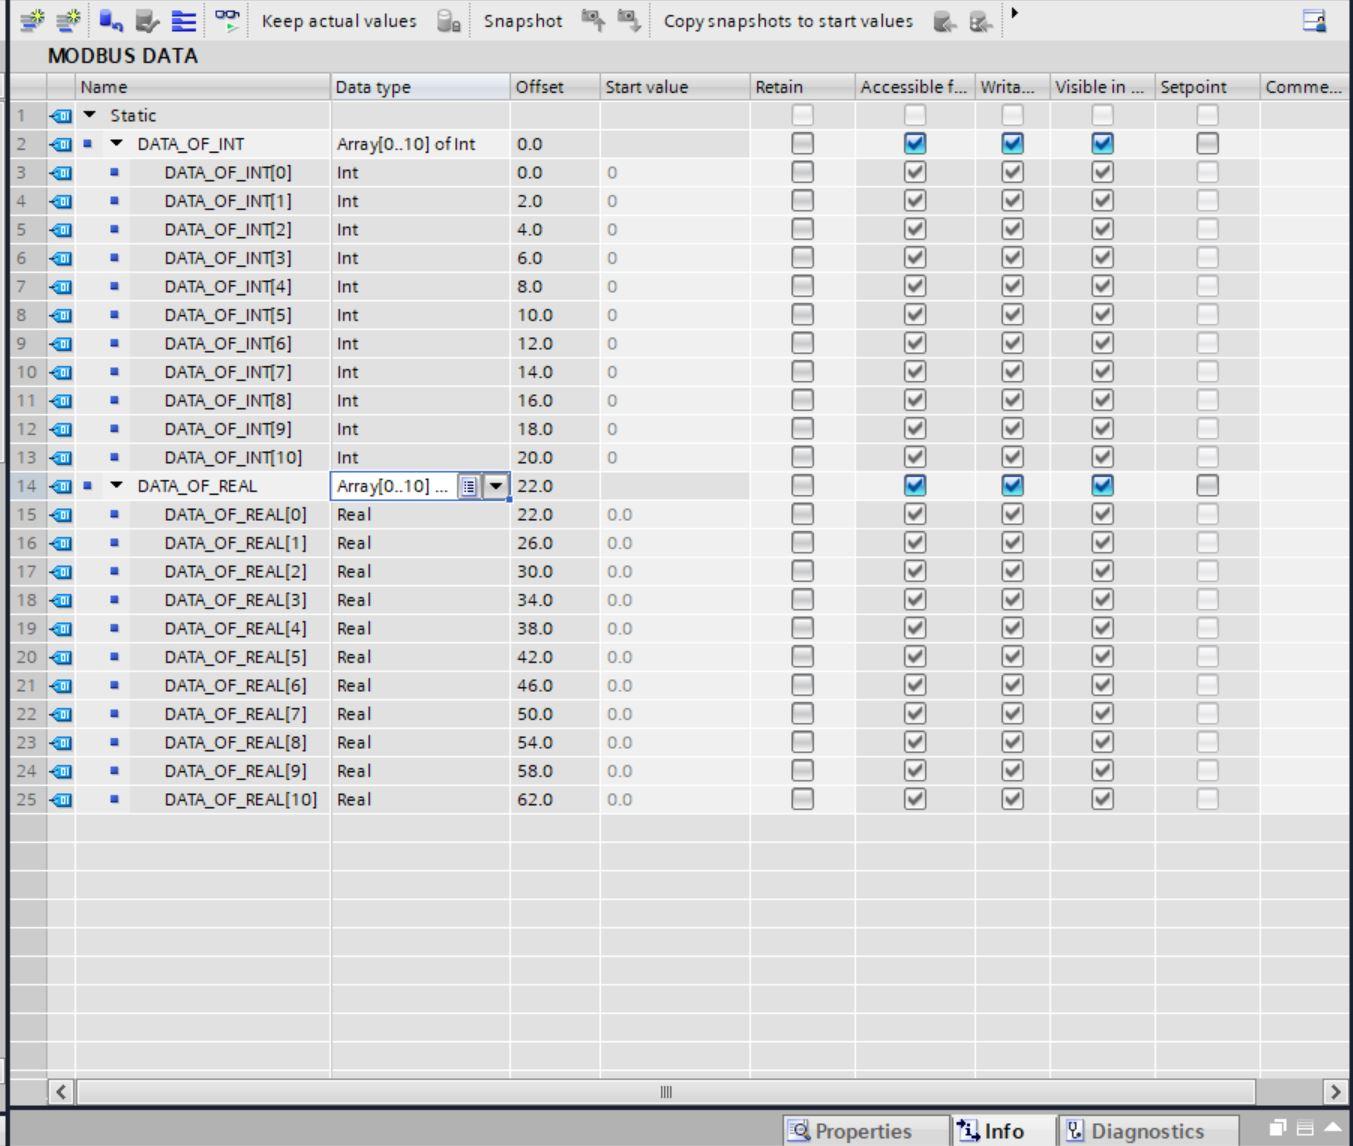
Task: Click the horizontal scrollbar left arrow
Action: pyautogui.click(x=61, y=1092)
